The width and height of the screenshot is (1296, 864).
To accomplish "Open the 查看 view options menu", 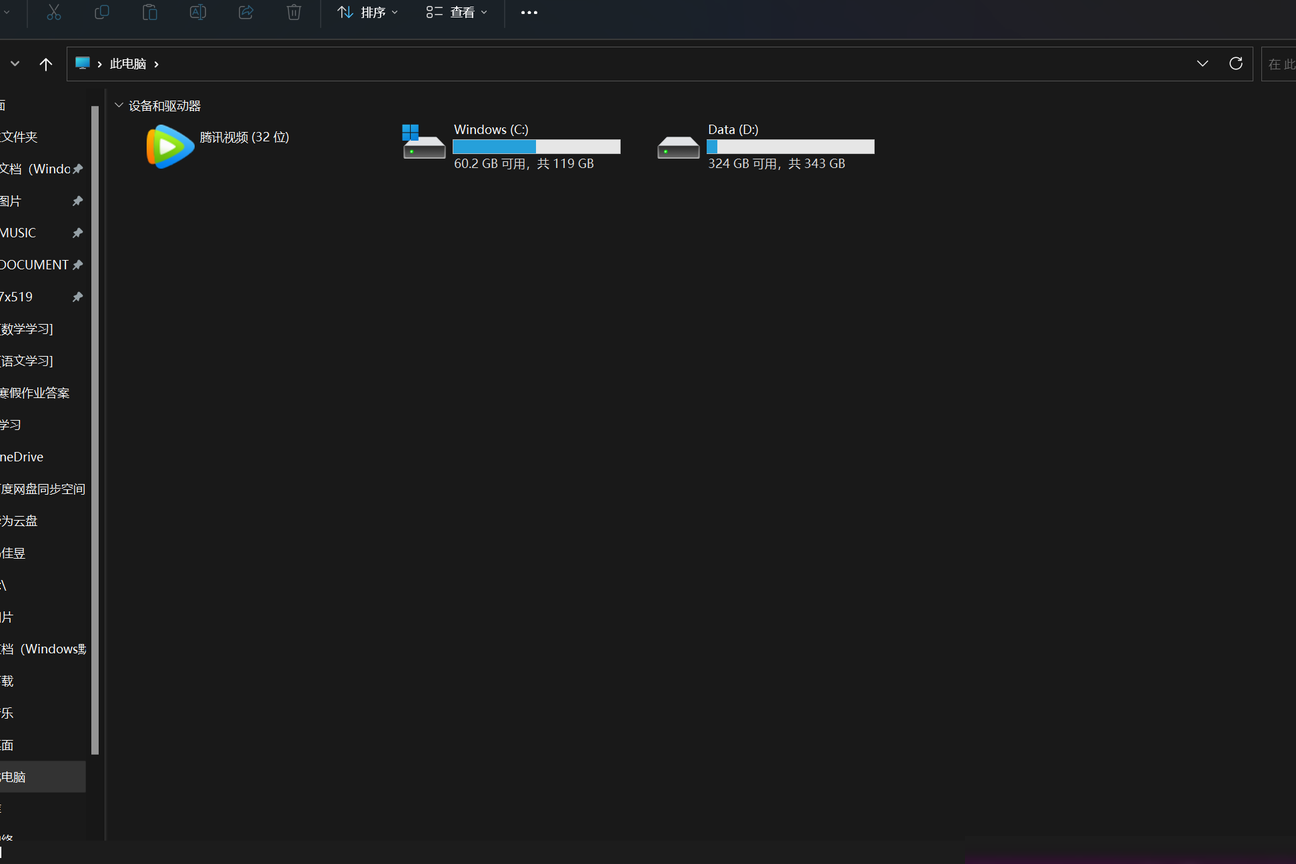I will 457,12.
